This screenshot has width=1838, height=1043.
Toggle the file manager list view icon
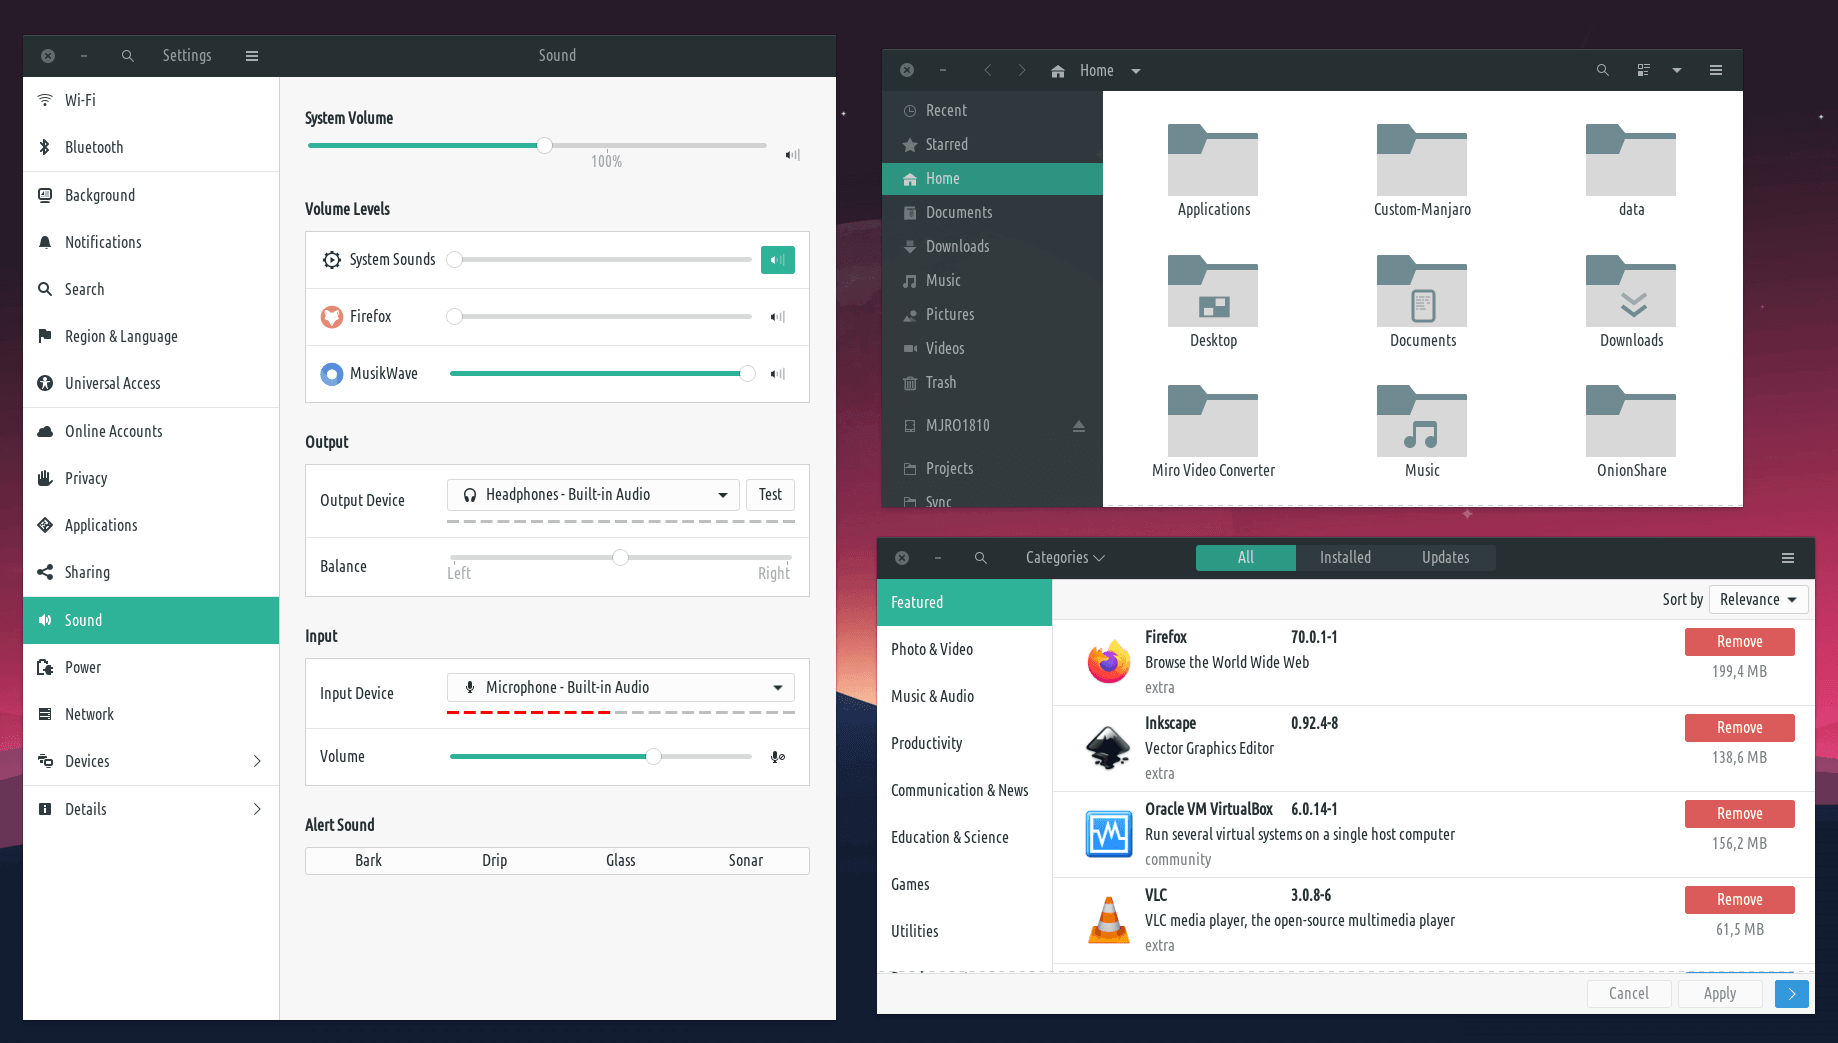click(1643, 70)
